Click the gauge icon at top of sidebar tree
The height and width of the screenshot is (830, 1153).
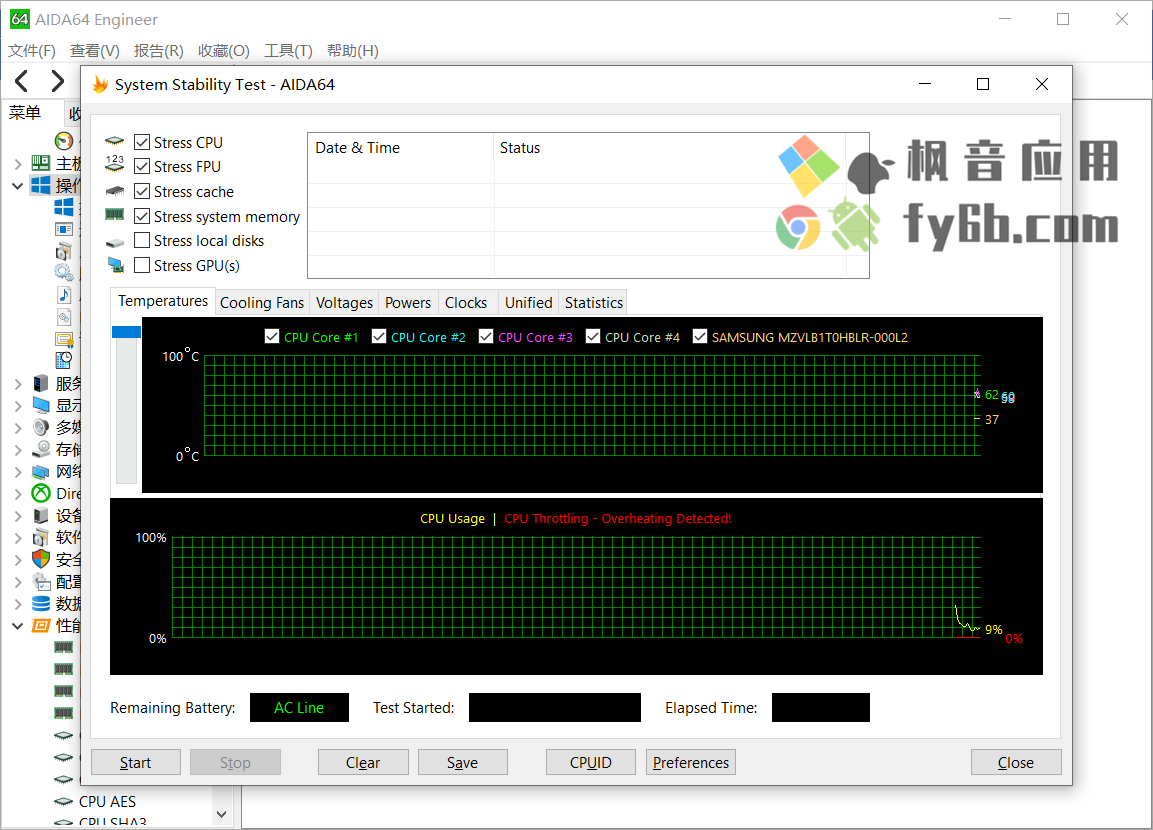pyautogui.click(x=65, y=140)
